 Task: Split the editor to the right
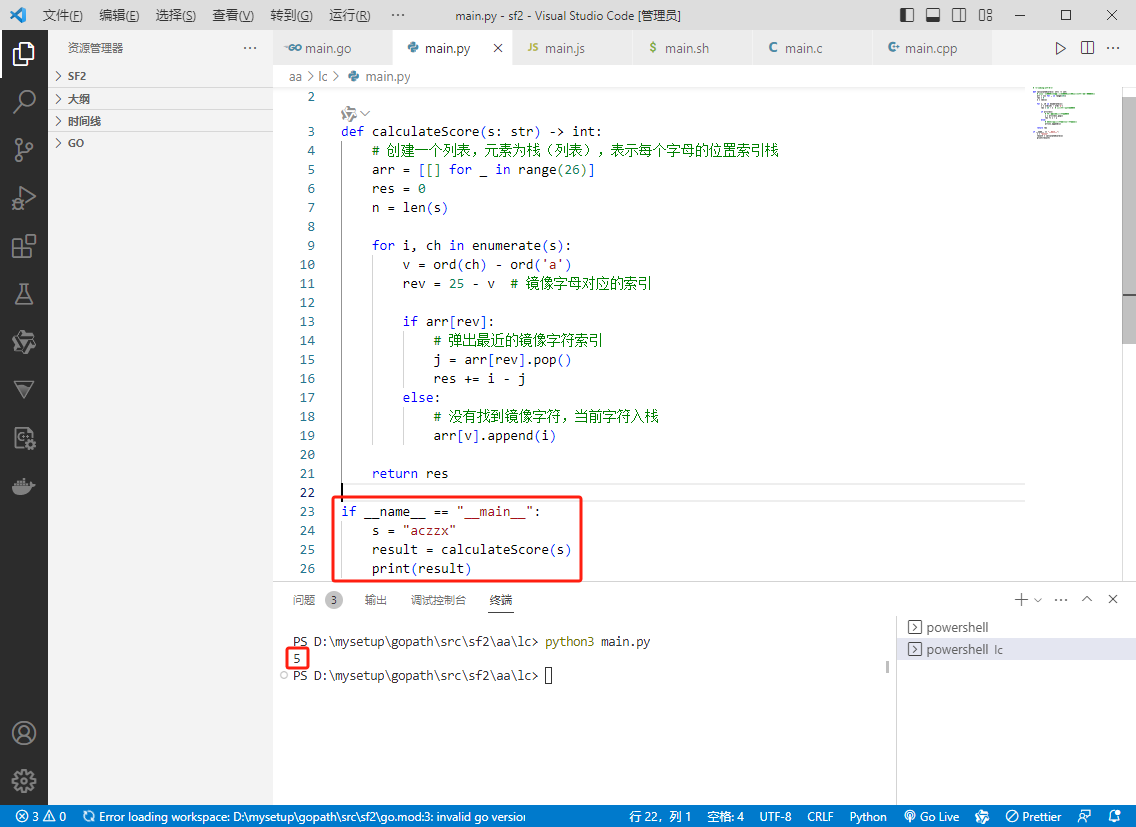pyautogui.click(x=1087, y=48)
